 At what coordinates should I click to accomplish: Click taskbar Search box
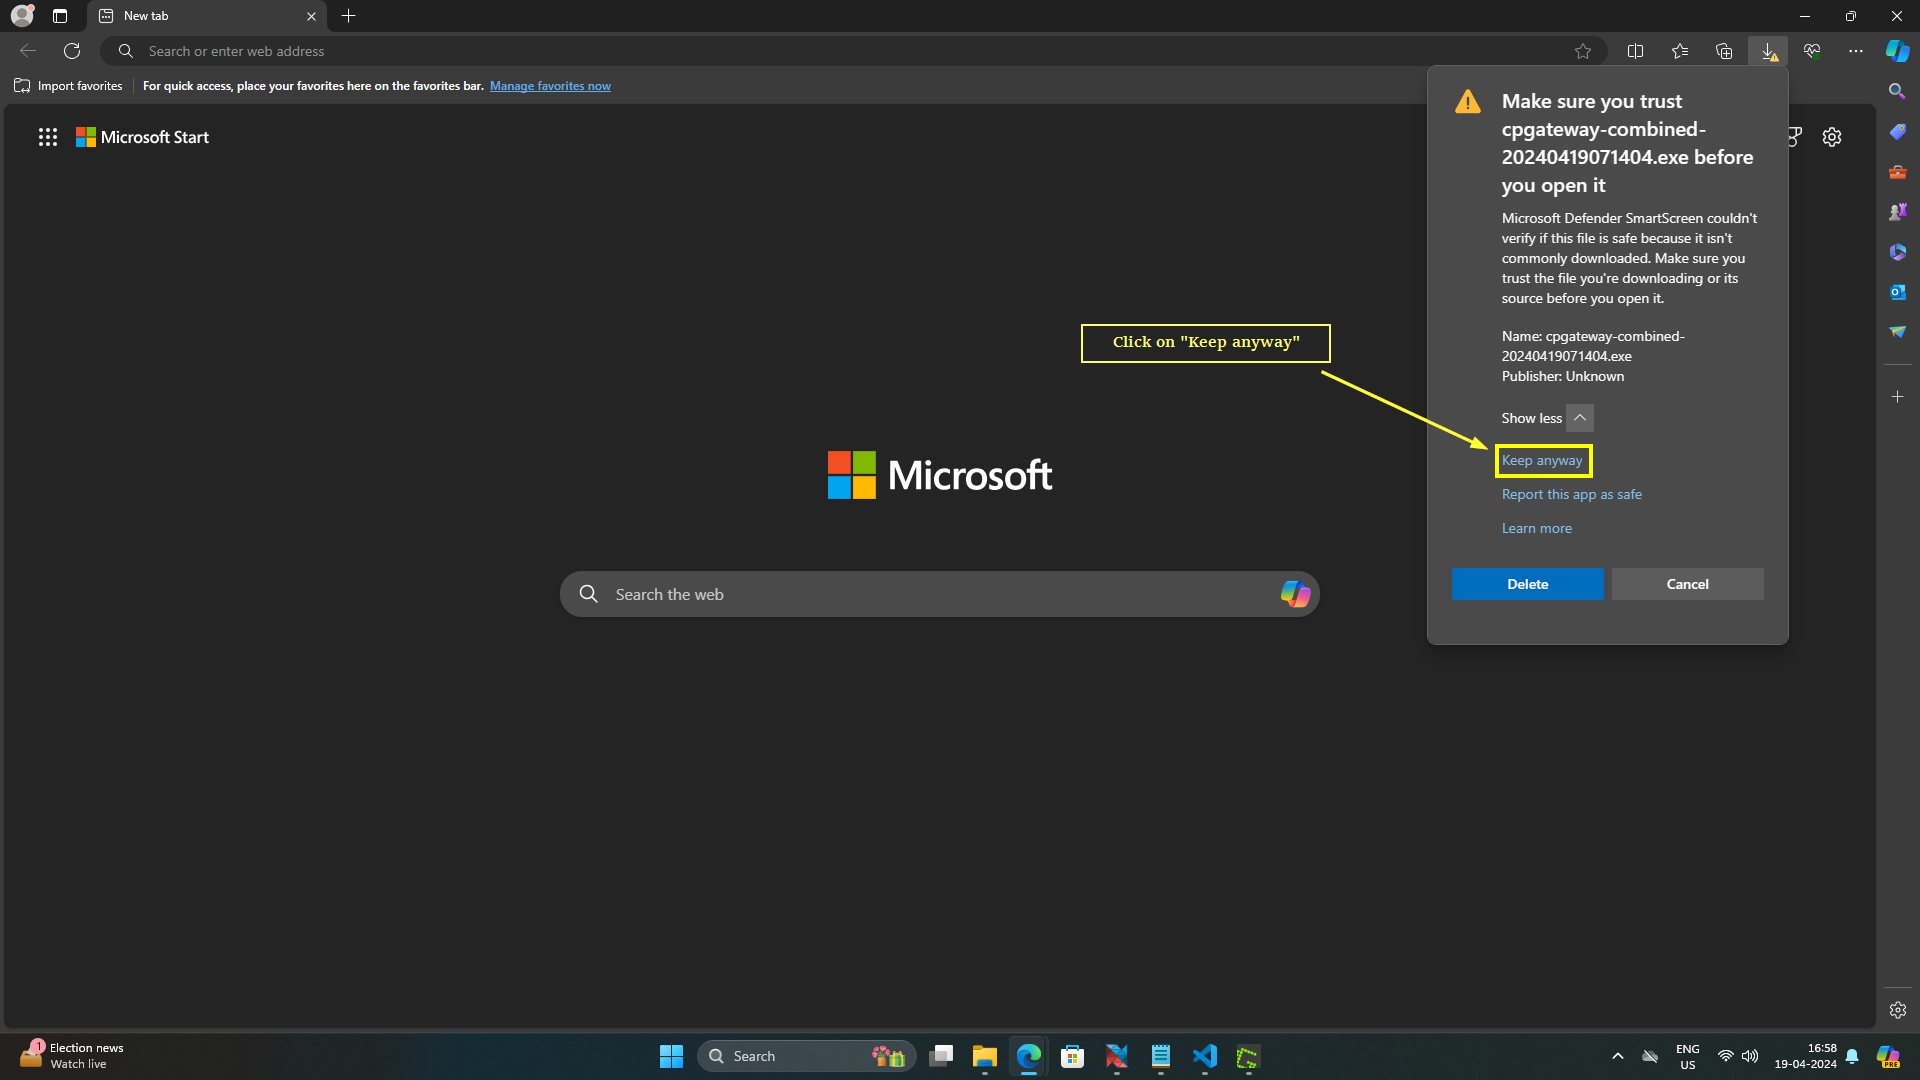(x=806, y=1056)
